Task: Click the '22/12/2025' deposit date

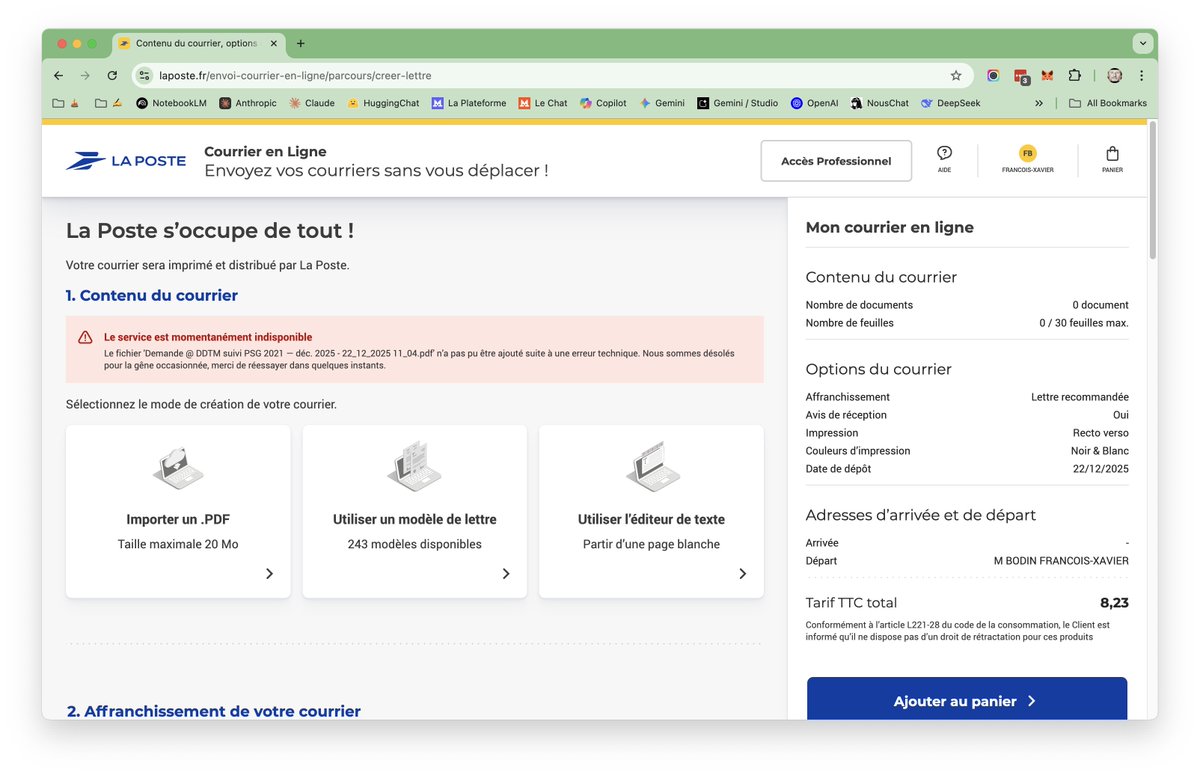Action: pyautogui.click(x=1101, y=469)
